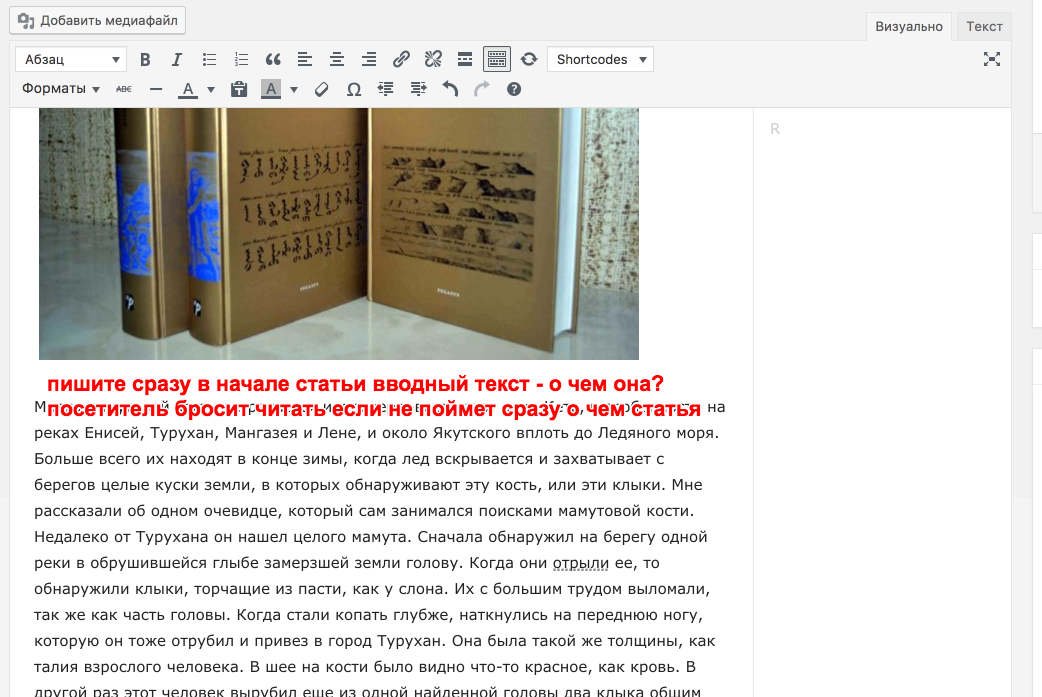Undo the last action

[x=450, y=89]
